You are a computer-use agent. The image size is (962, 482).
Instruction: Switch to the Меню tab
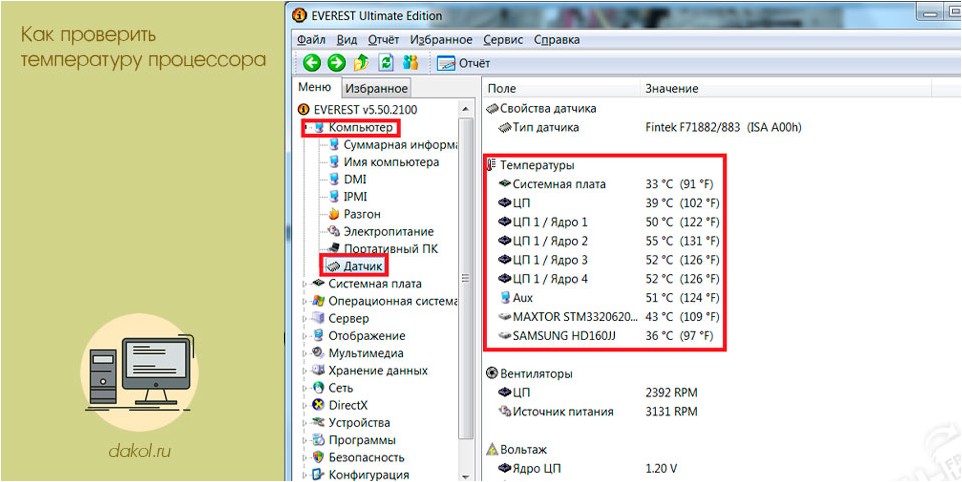click(315, 88)
